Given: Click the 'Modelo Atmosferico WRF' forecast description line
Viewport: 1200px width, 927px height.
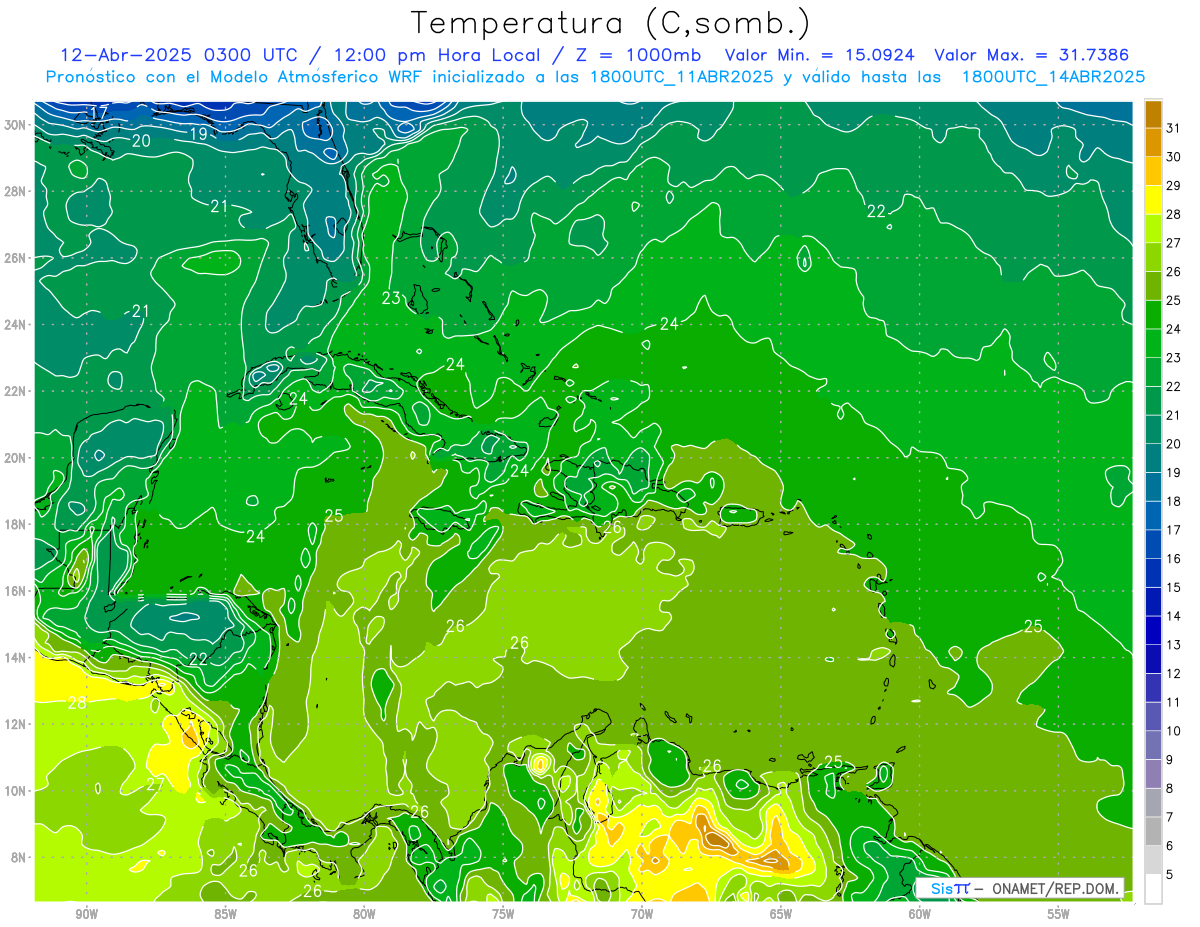Looking at the screenshot, I should click(x=595, y=76).
